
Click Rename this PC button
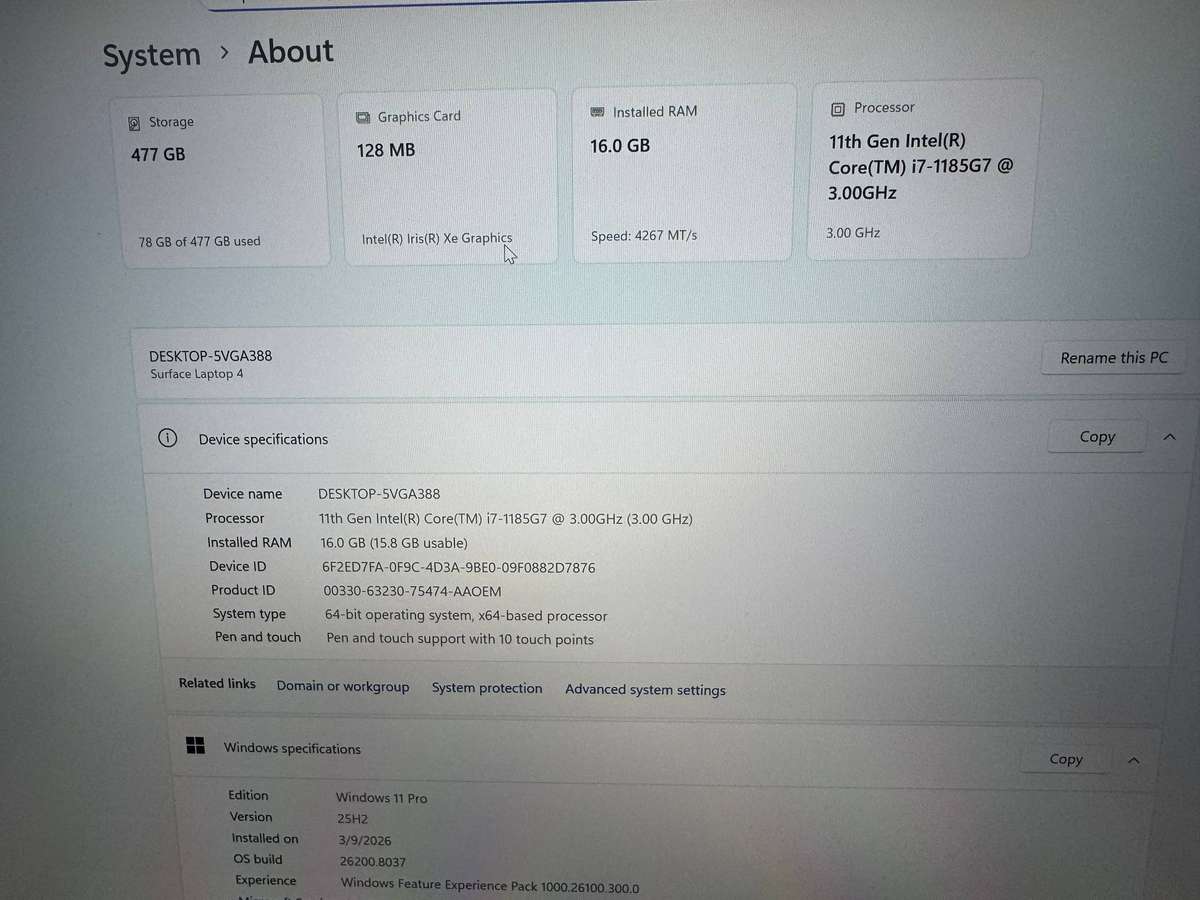1114,358
